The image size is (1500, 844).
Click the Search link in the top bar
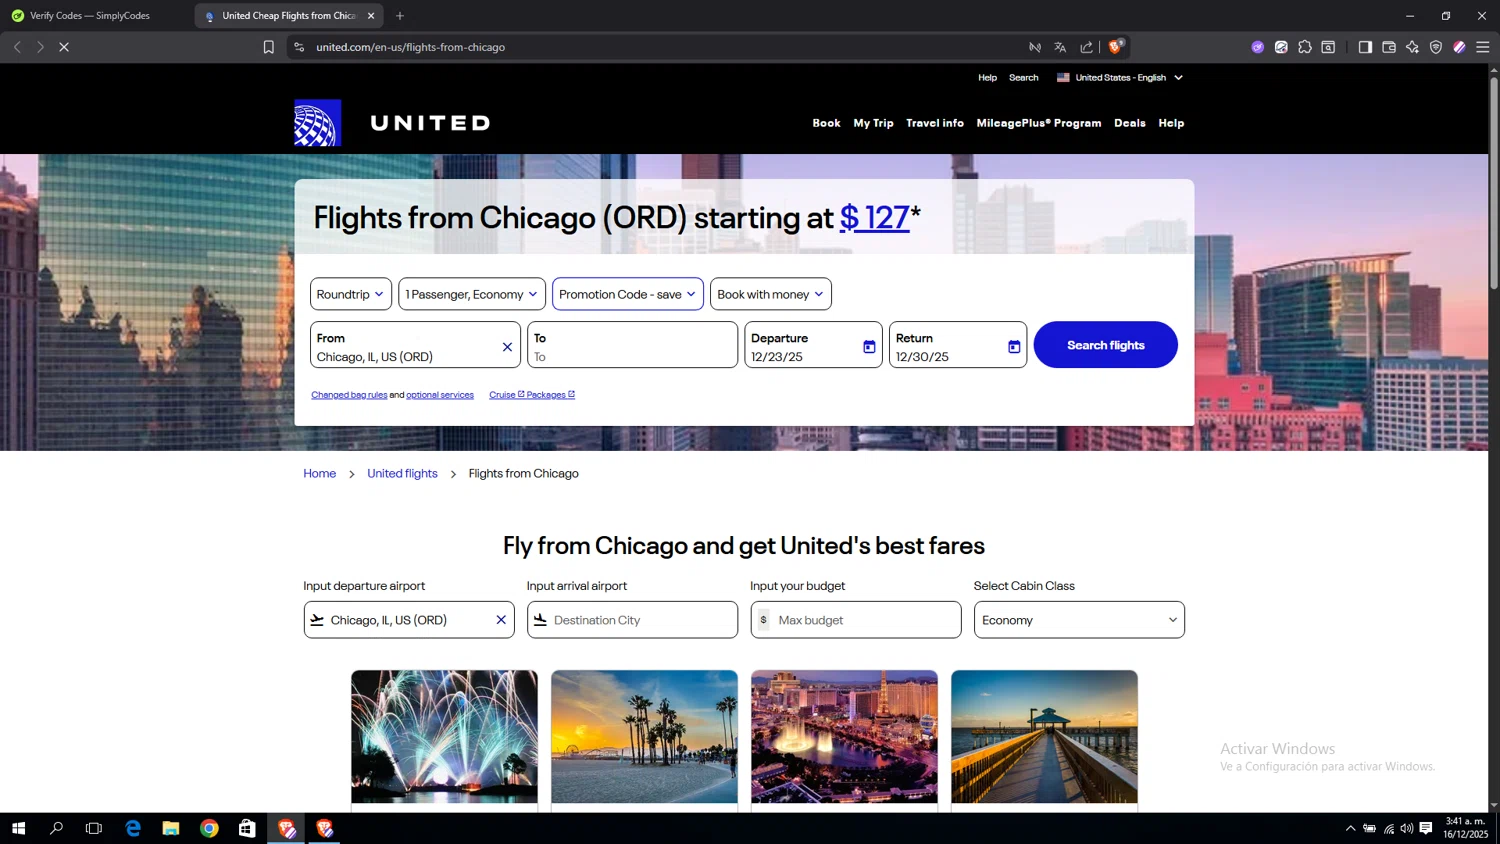(1023, 77)
